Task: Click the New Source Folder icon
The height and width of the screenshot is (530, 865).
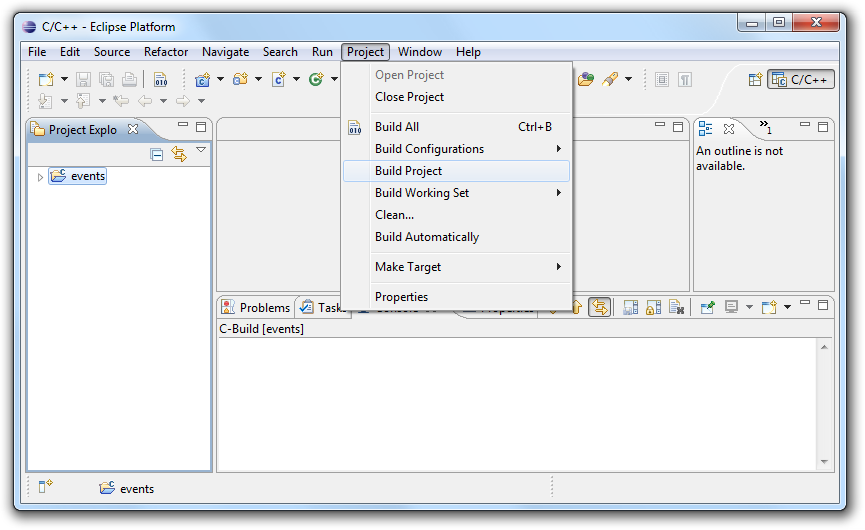Action: coord(241,79)
